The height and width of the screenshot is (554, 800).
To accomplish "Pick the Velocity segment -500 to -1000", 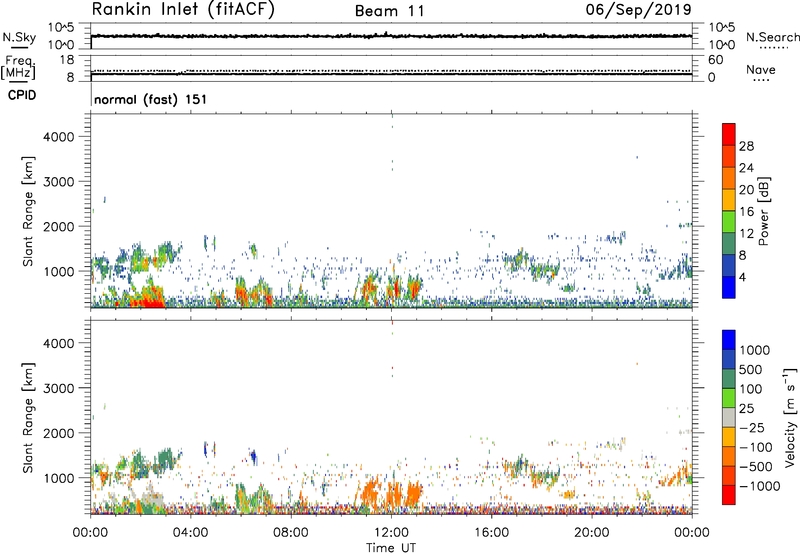I will coord(729,475).
